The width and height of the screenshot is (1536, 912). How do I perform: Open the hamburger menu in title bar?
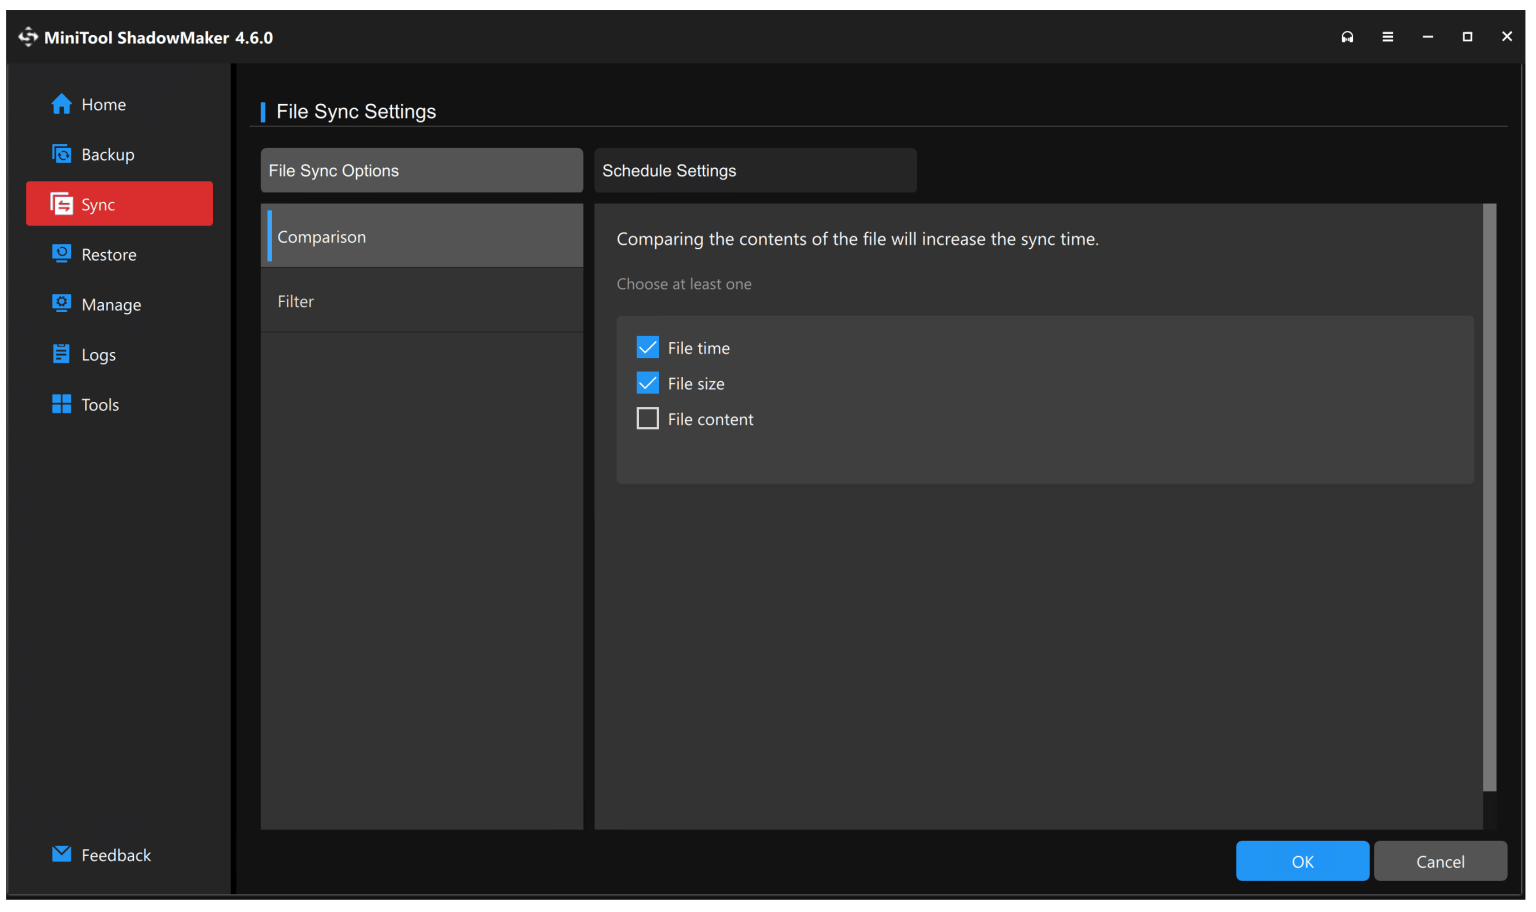point(1388,37)
